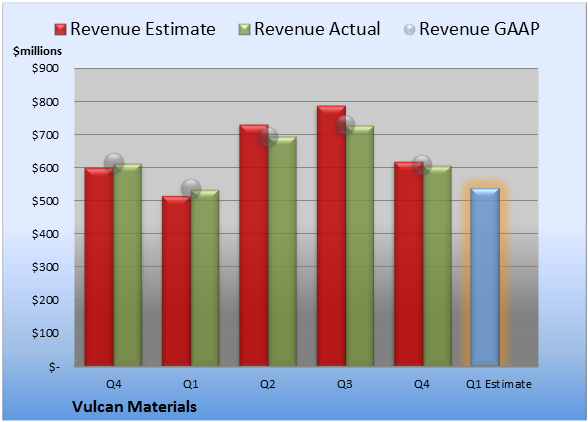Image resolution: width=588 pixels, height=422 pixels.
Task: Click the '$700' axis value
Action: 45,135
